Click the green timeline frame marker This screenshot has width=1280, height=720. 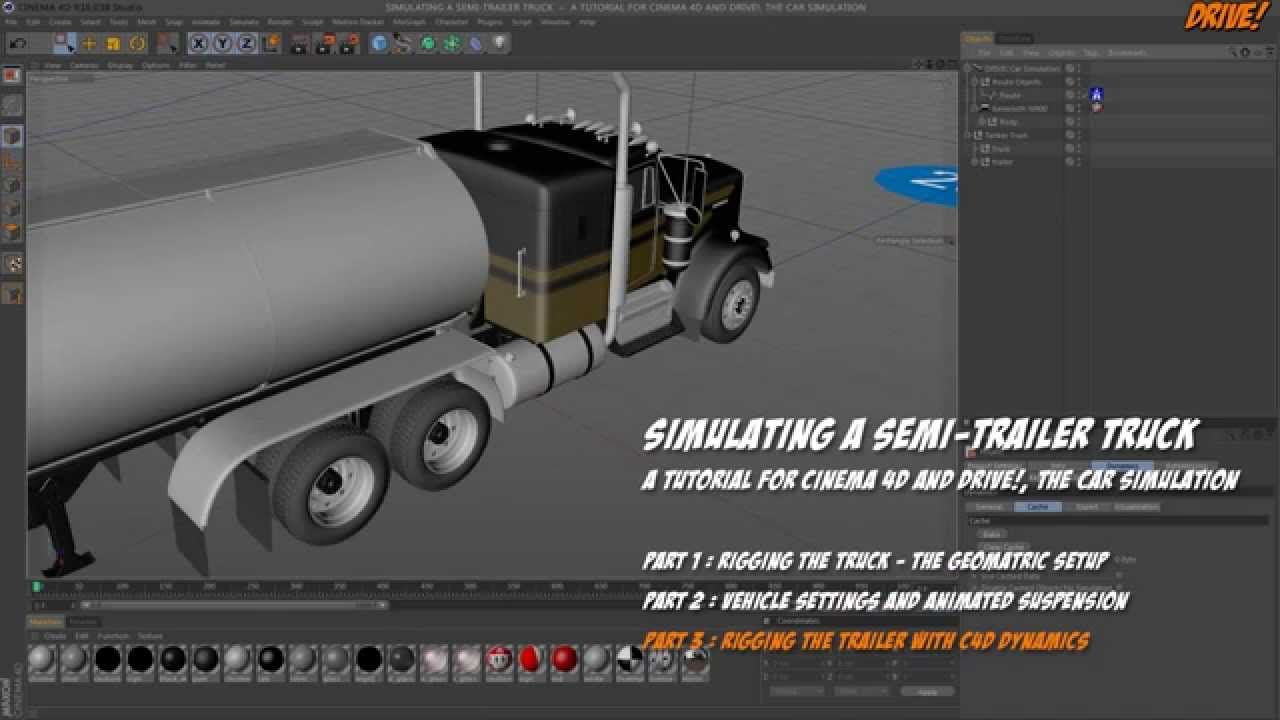pos(37,587)
